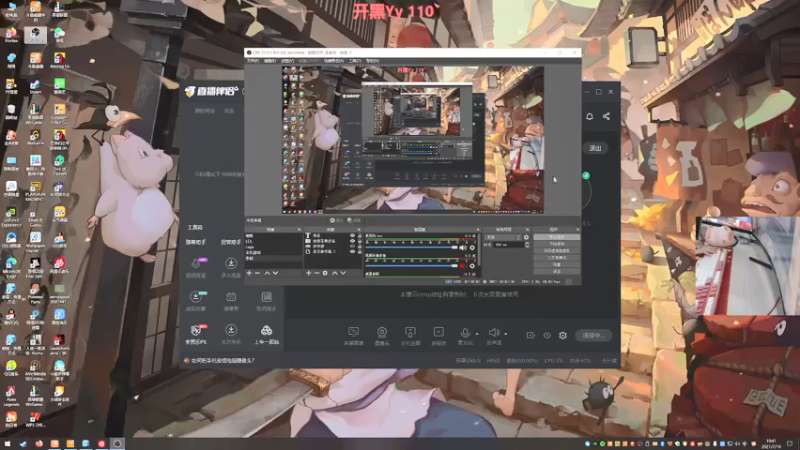This screenshot has width=800, height=450.
Task: Click start virtual camera button in OBS
Action: (x=557, y=251)
